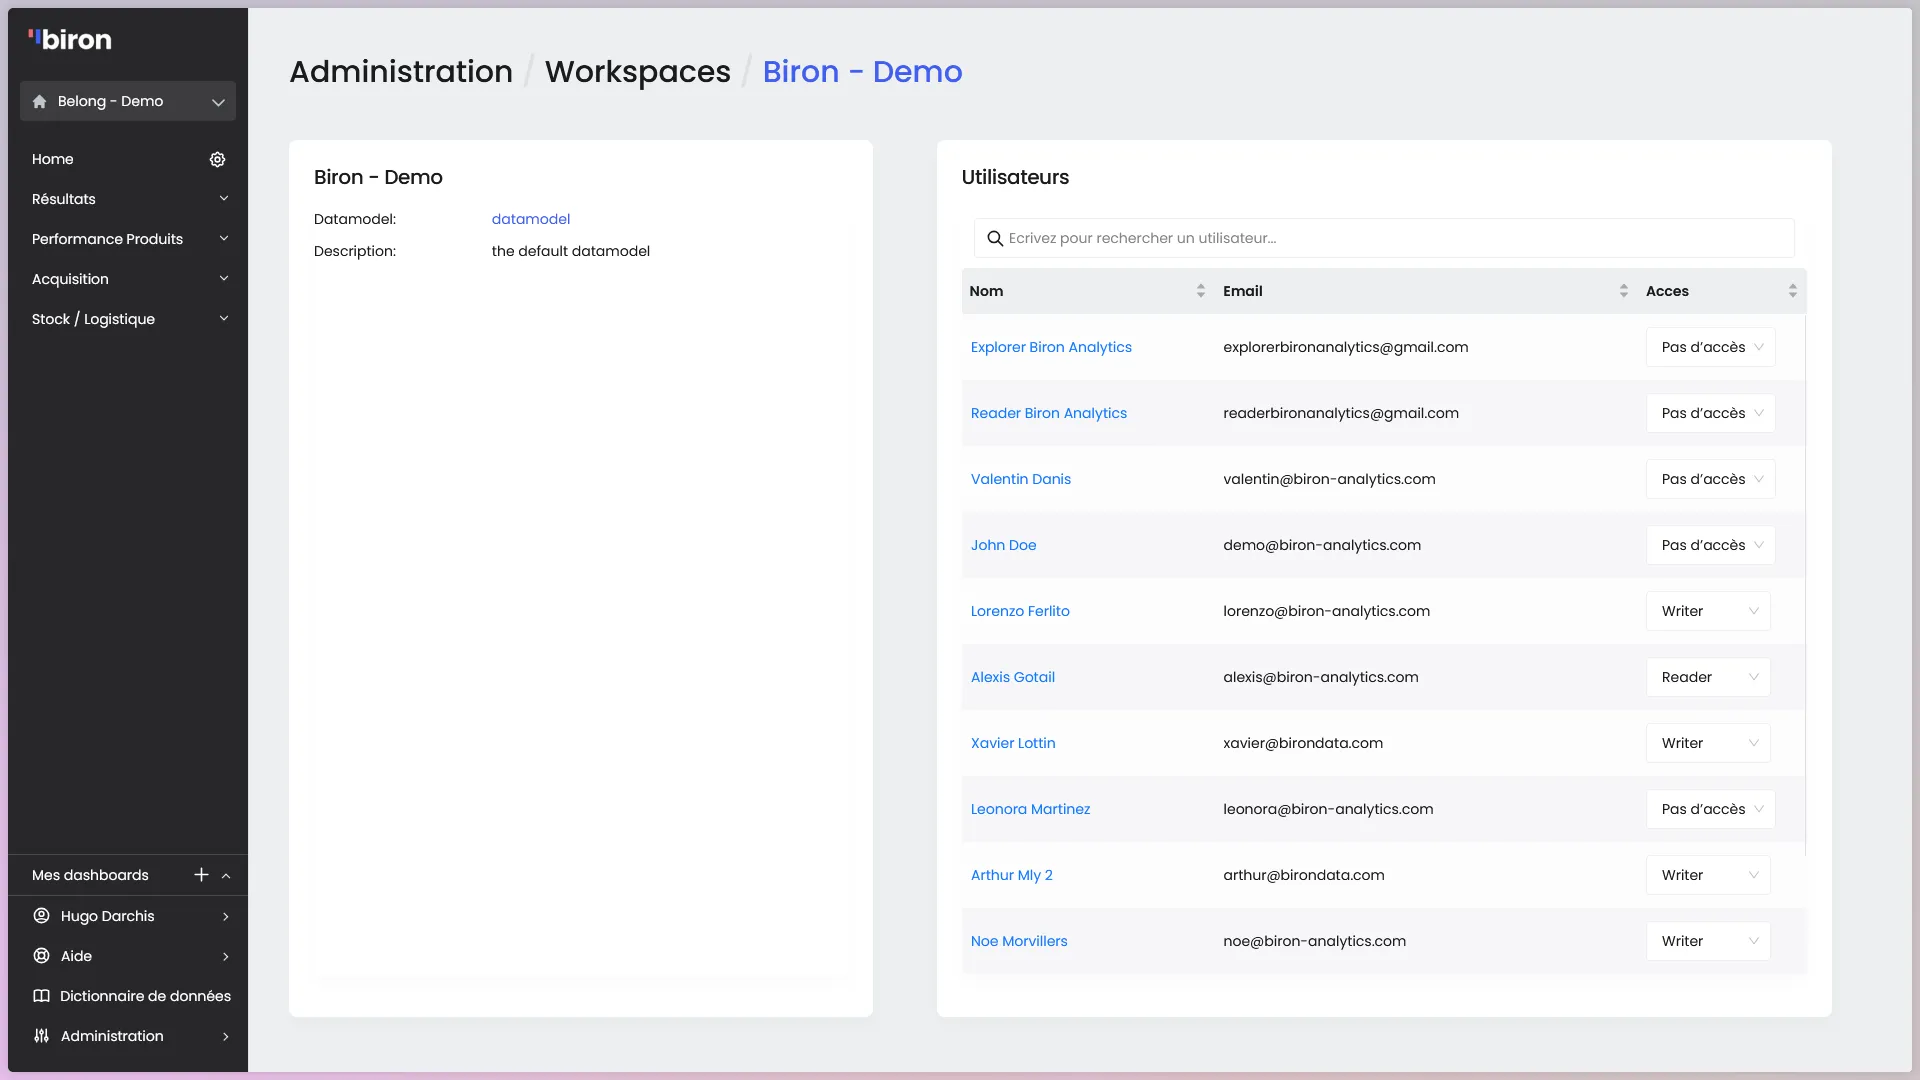
Task: Go to Home in the sidebar
Action: coord(52,159)
